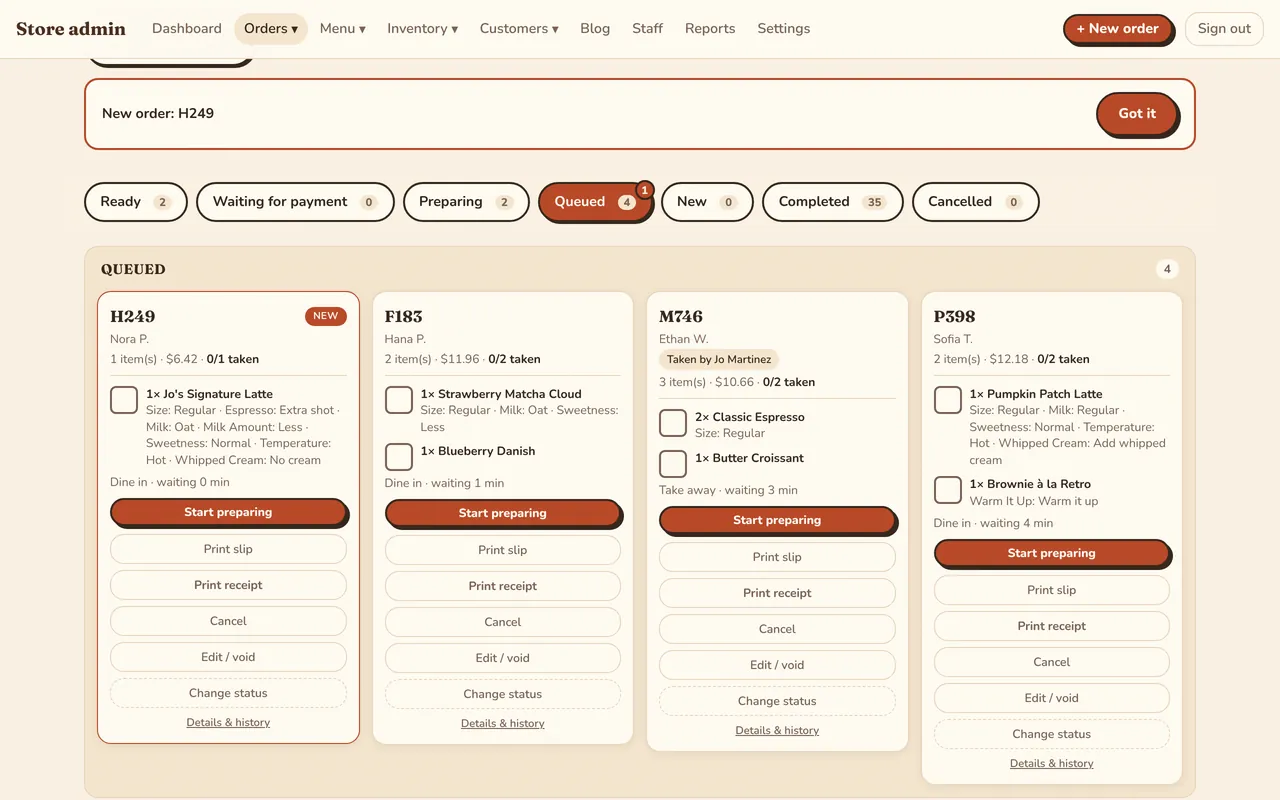This screenshot has height=800, width=1280.
Task: Select the Completed orders tab
Action: [832, 202]
